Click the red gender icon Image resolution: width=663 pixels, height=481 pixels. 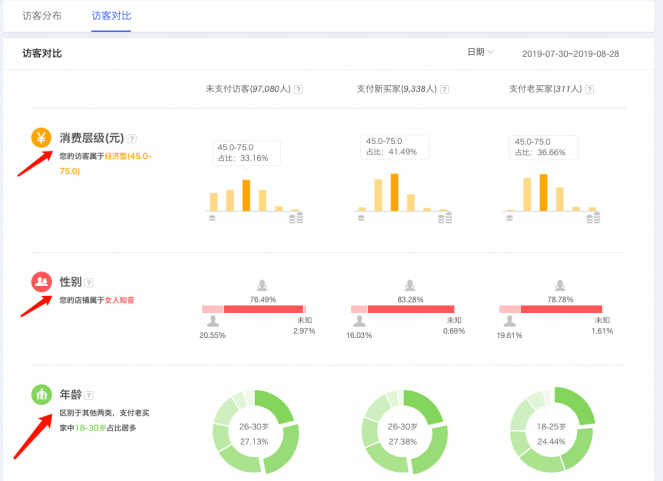42,282
